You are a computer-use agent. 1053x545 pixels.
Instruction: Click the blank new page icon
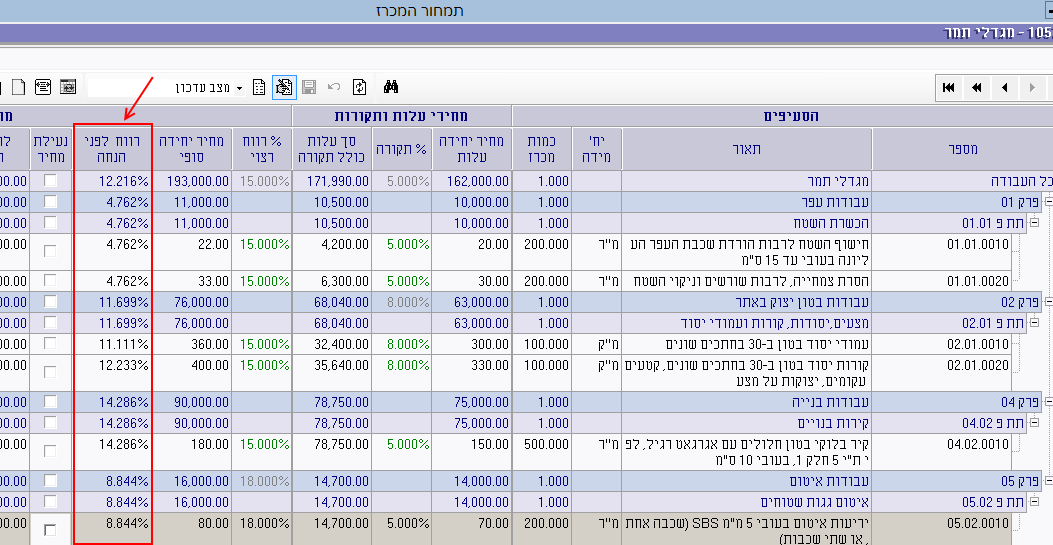(x=19, y=87)
